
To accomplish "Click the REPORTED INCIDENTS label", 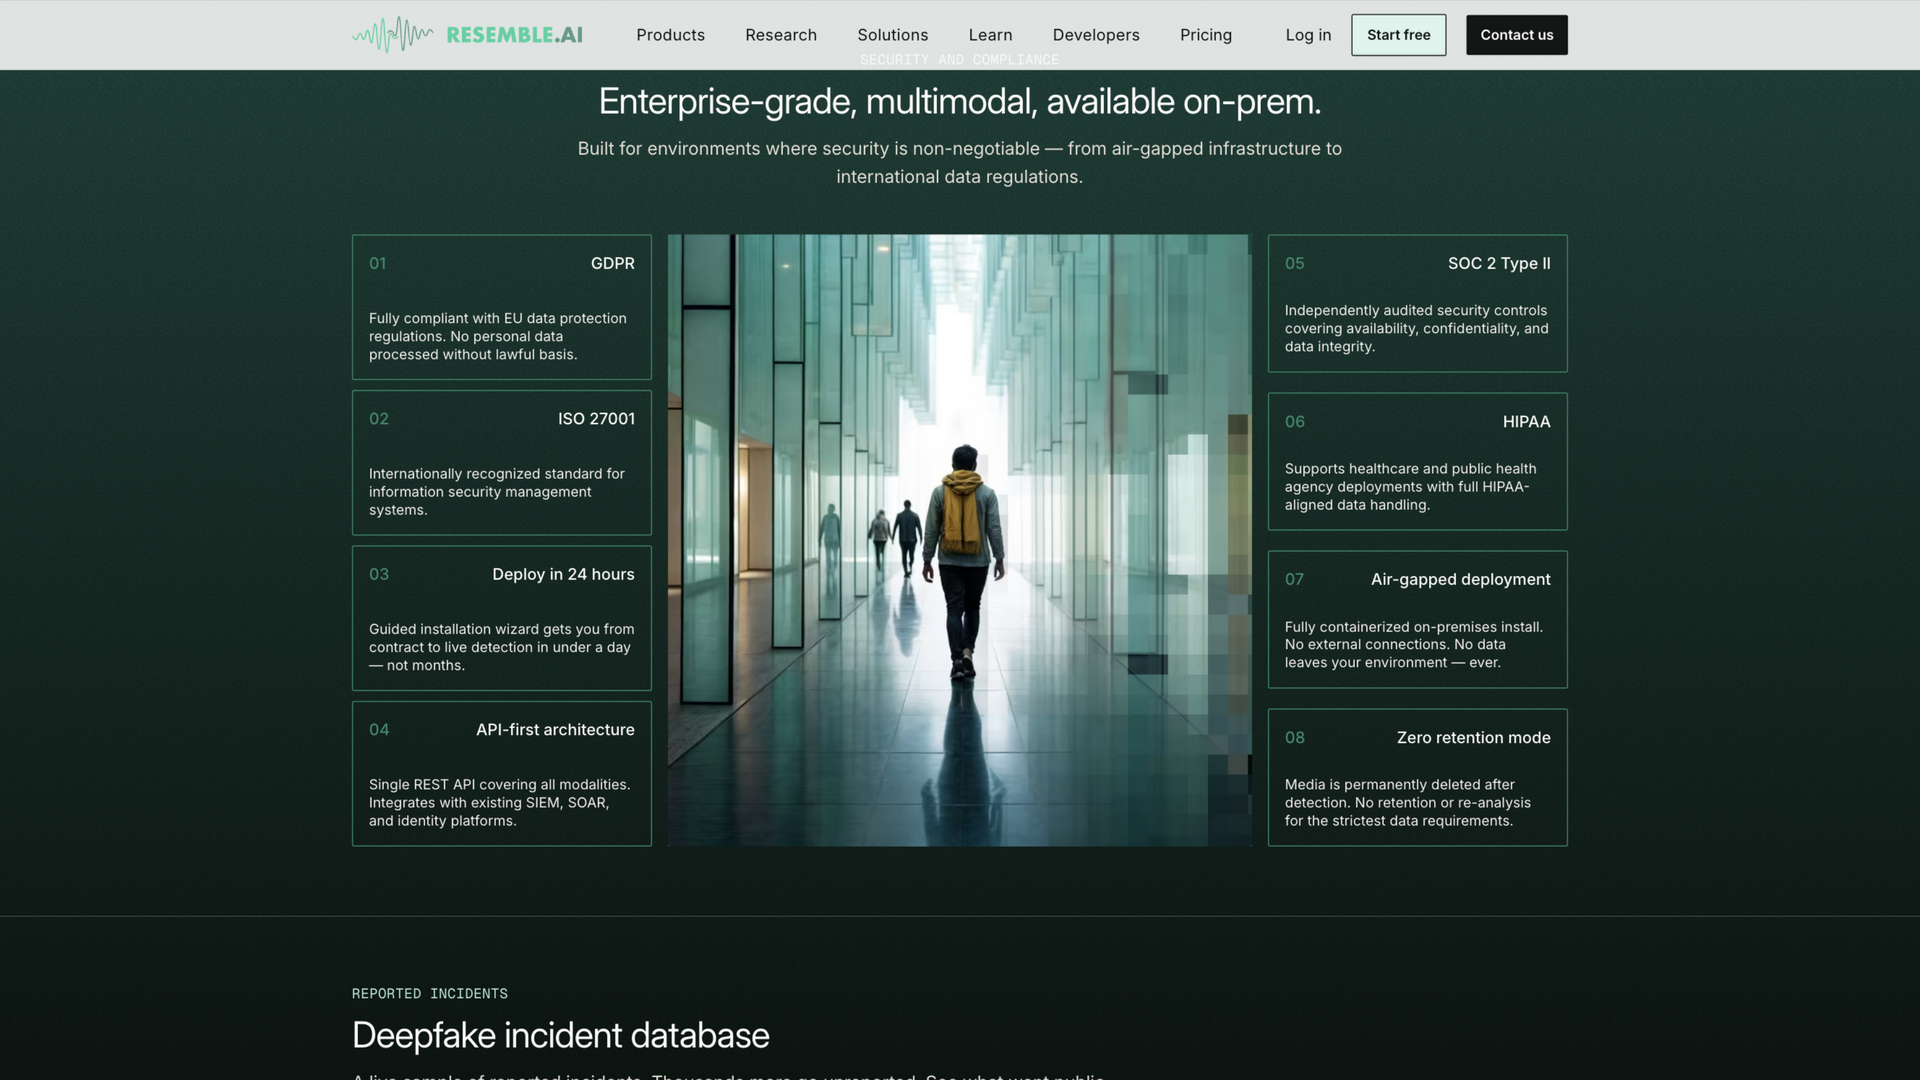I will (429, 993).
